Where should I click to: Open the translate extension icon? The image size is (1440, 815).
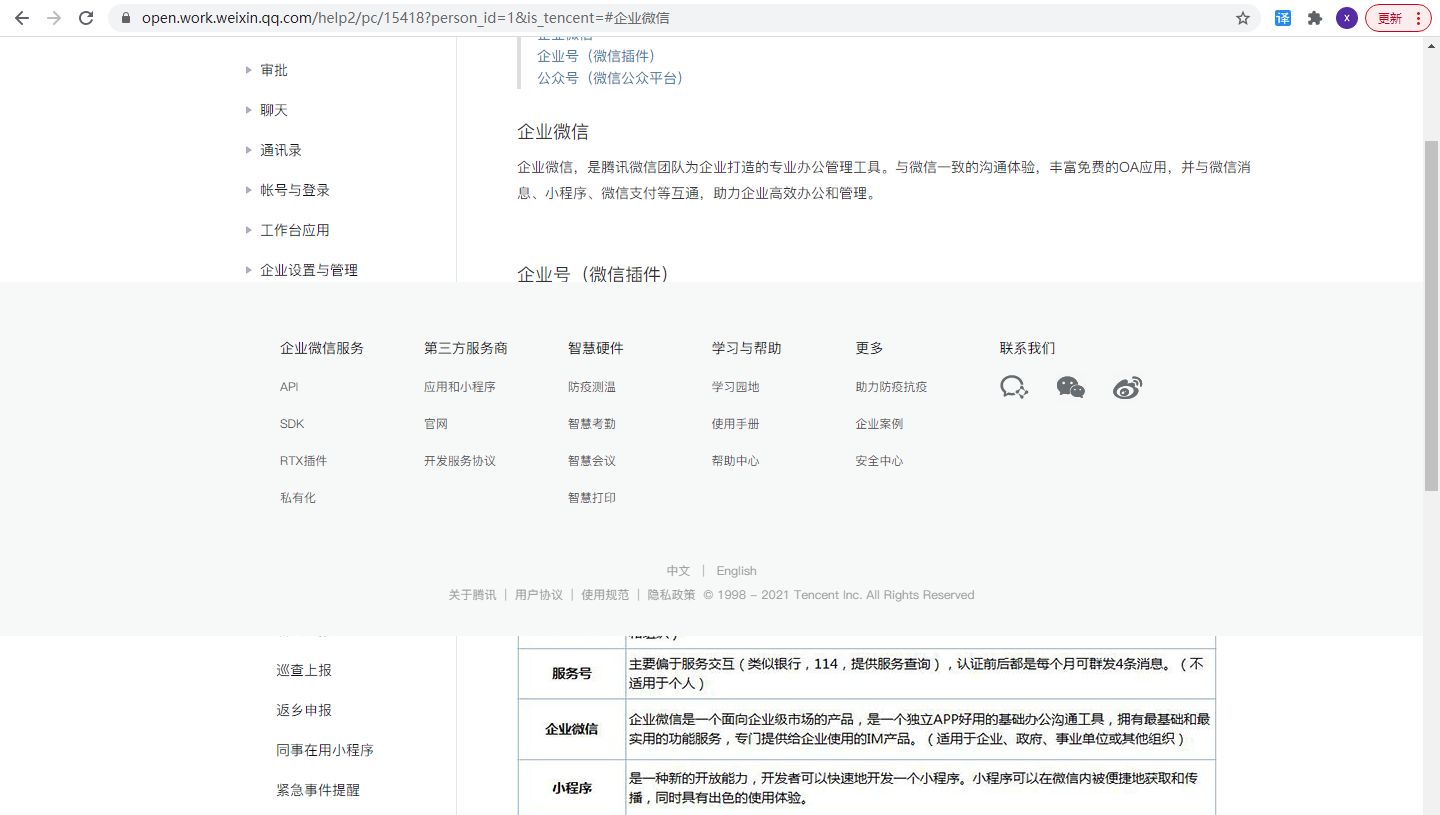pos(1283,18)
